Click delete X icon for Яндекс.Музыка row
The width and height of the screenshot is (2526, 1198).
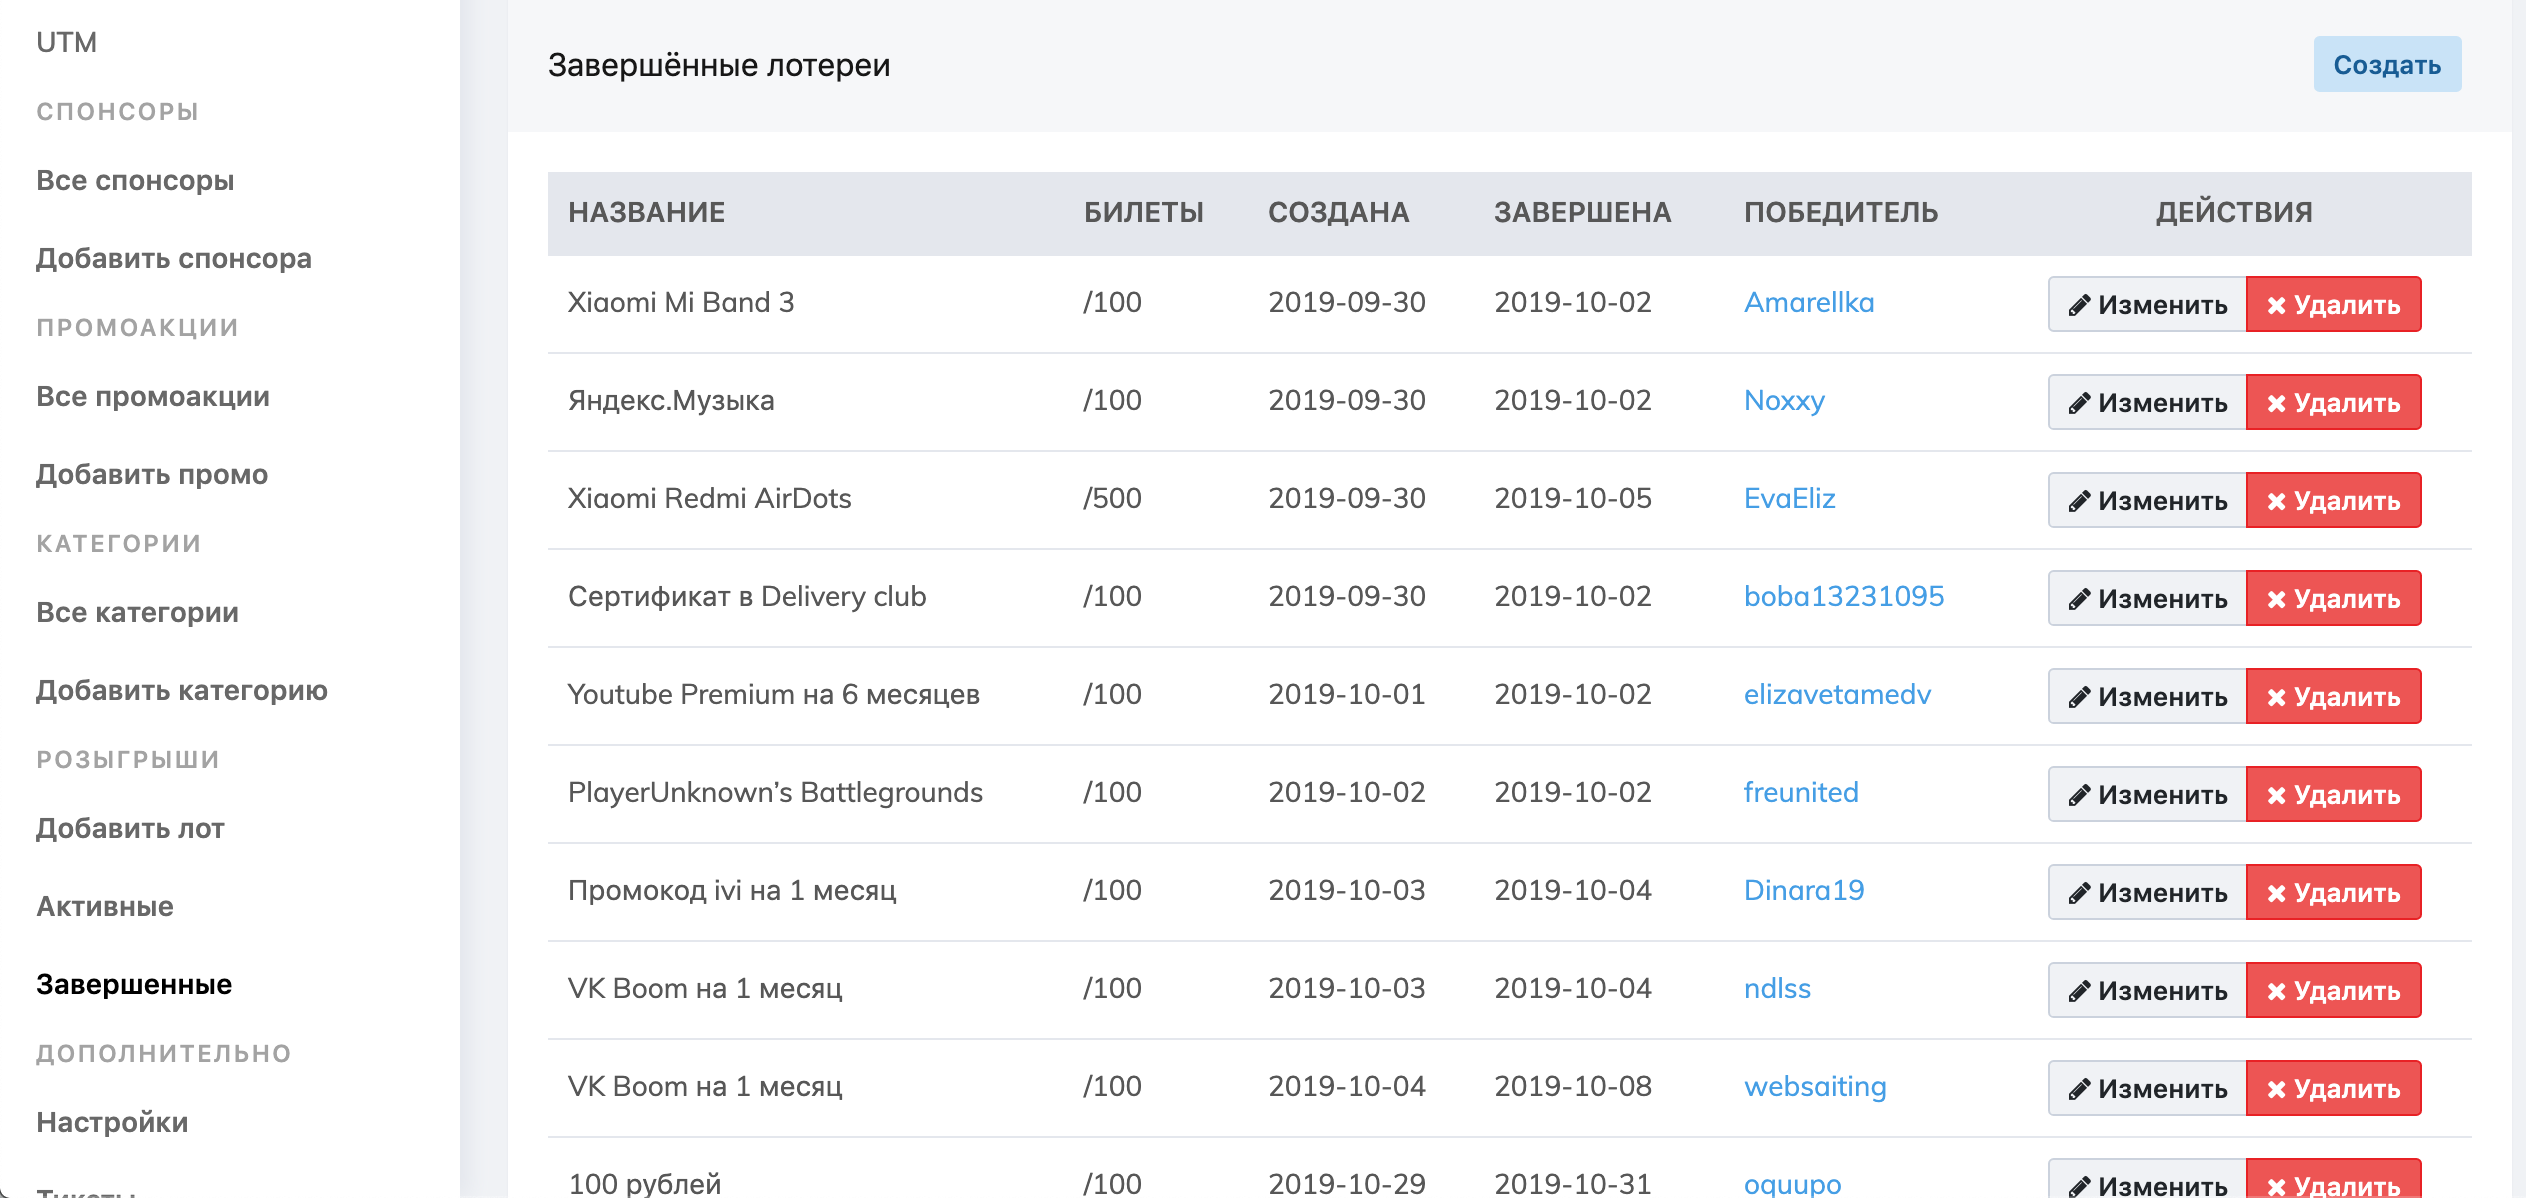point(2276,403)
